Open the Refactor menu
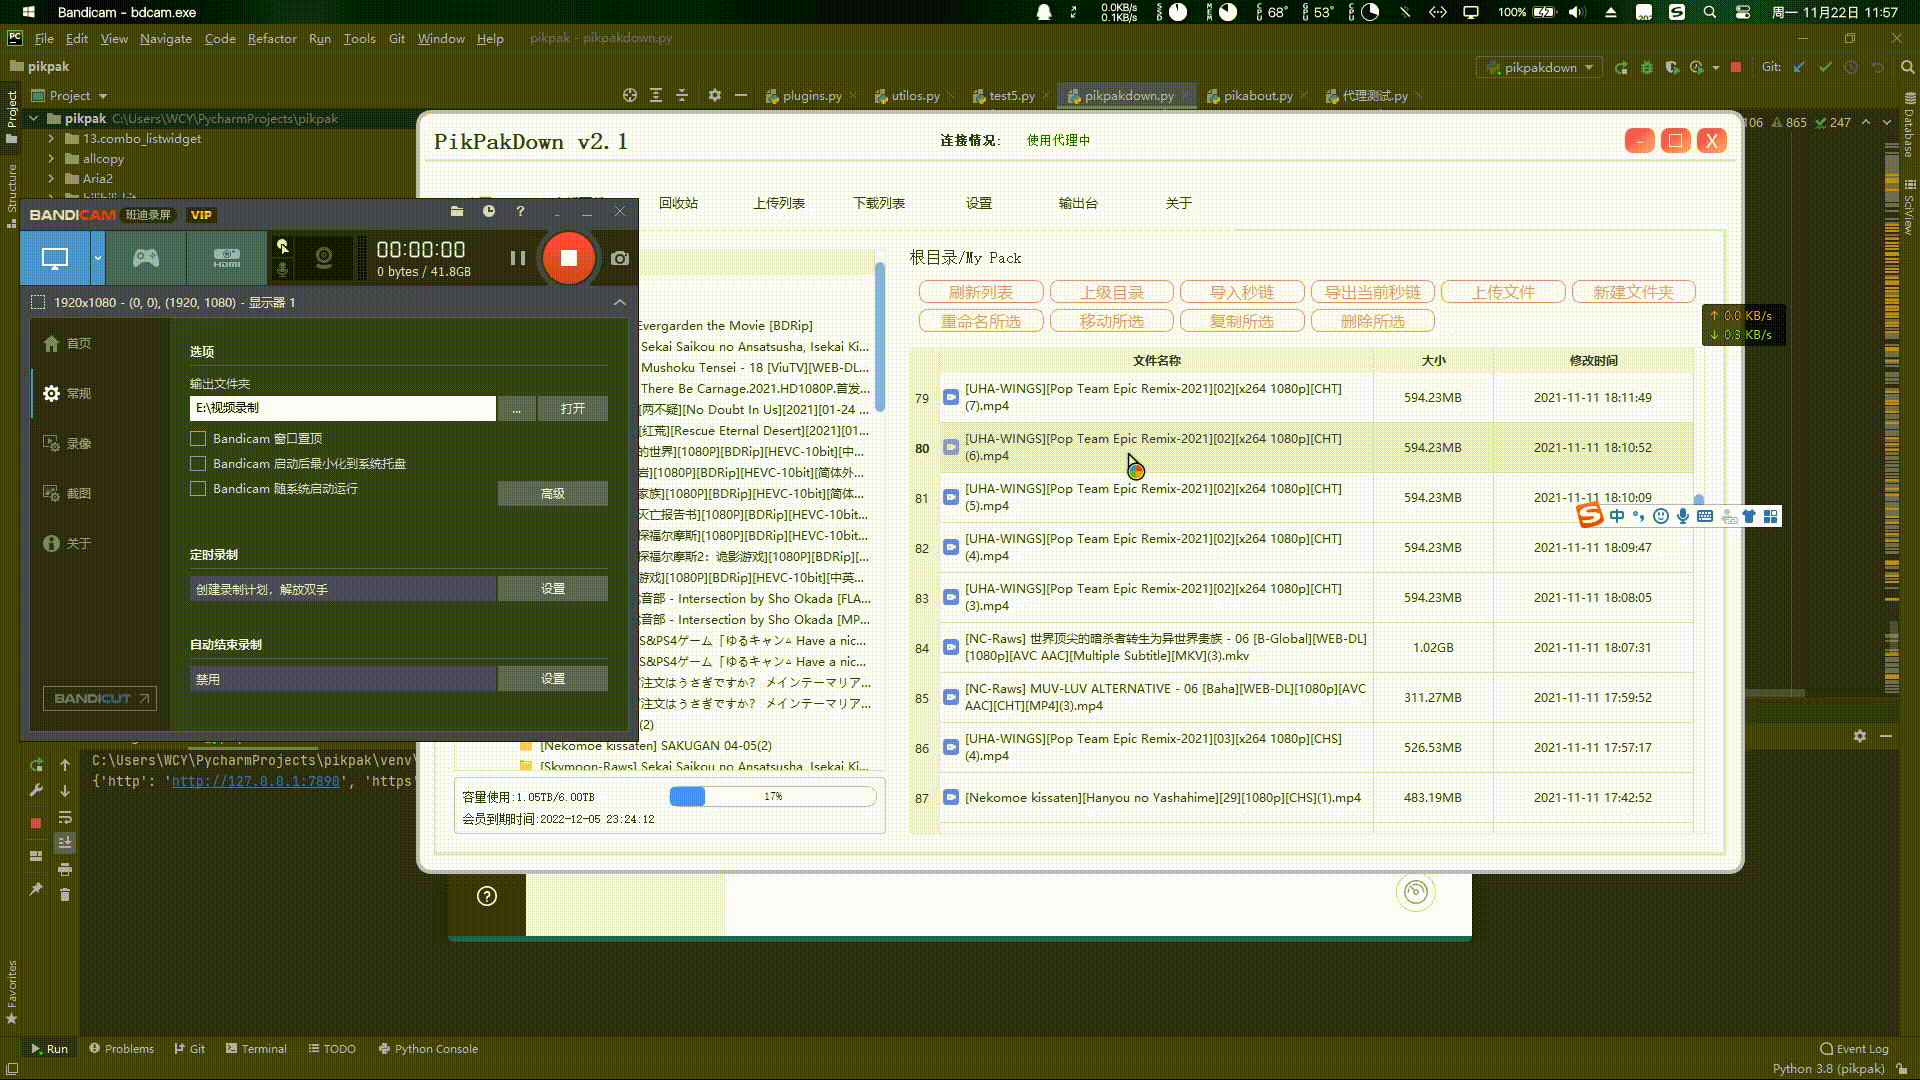Screen dimensions: 1920x1080 click(x=272, y=38)
